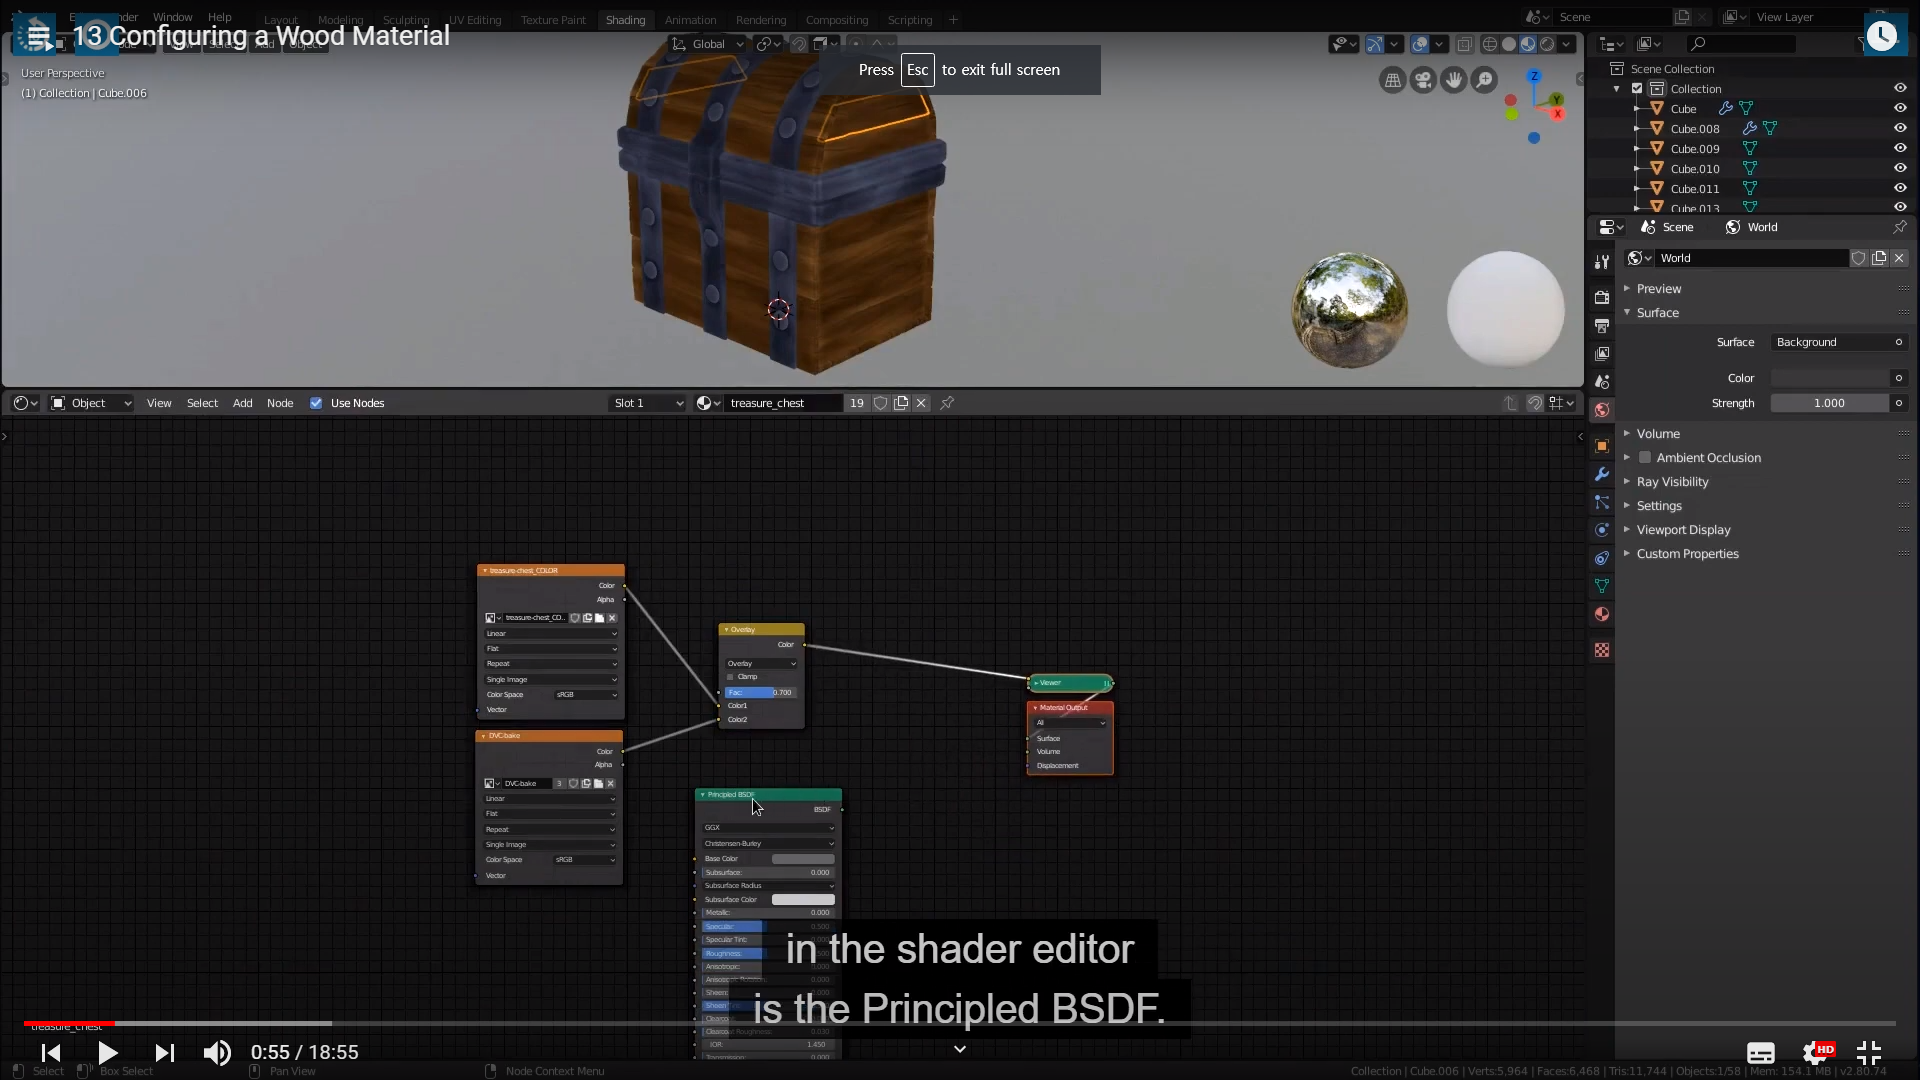The height and width of the screenshot is (1080, 1920).
Task: Open the Render properties camera tab
Action: (1602, 298)
